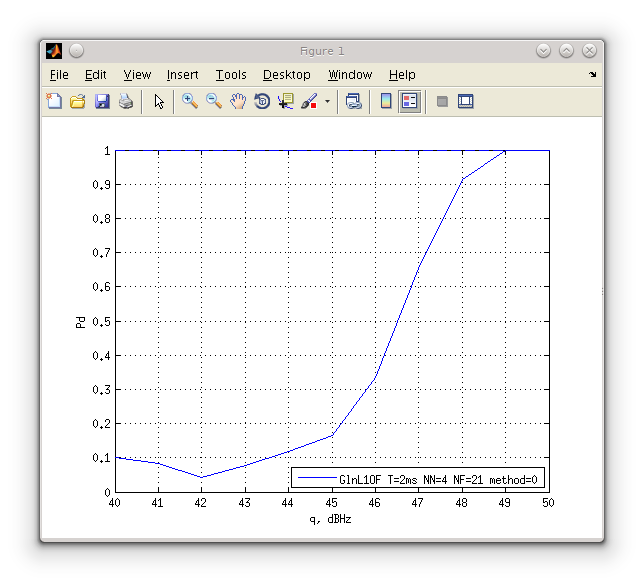
Task: Click the New Figure icon
Action: pos(54,101)
